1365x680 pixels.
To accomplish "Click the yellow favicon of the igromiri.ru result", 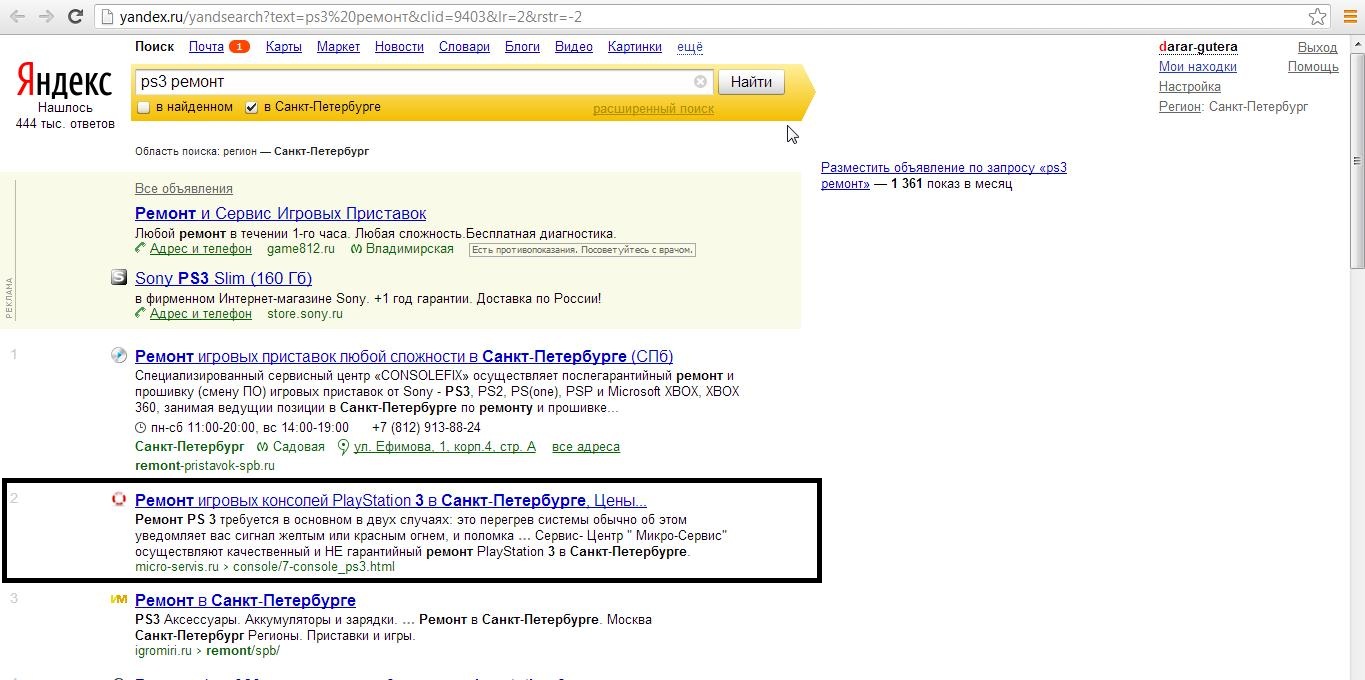I will (119, 600).
